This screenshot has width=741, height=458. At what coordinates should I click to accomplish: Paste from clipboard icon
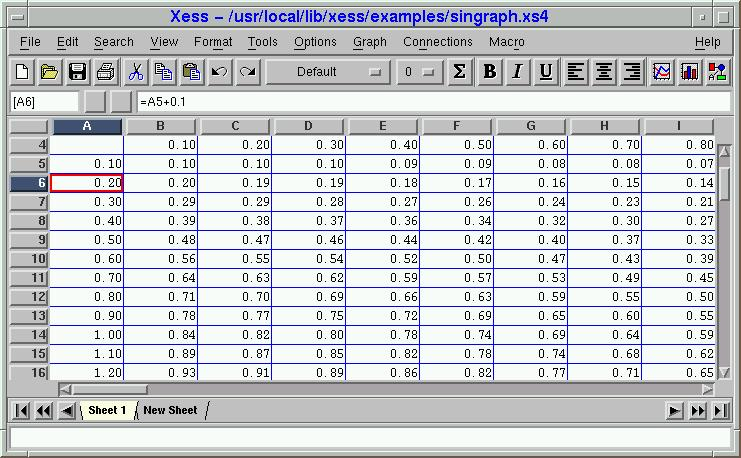191,72
